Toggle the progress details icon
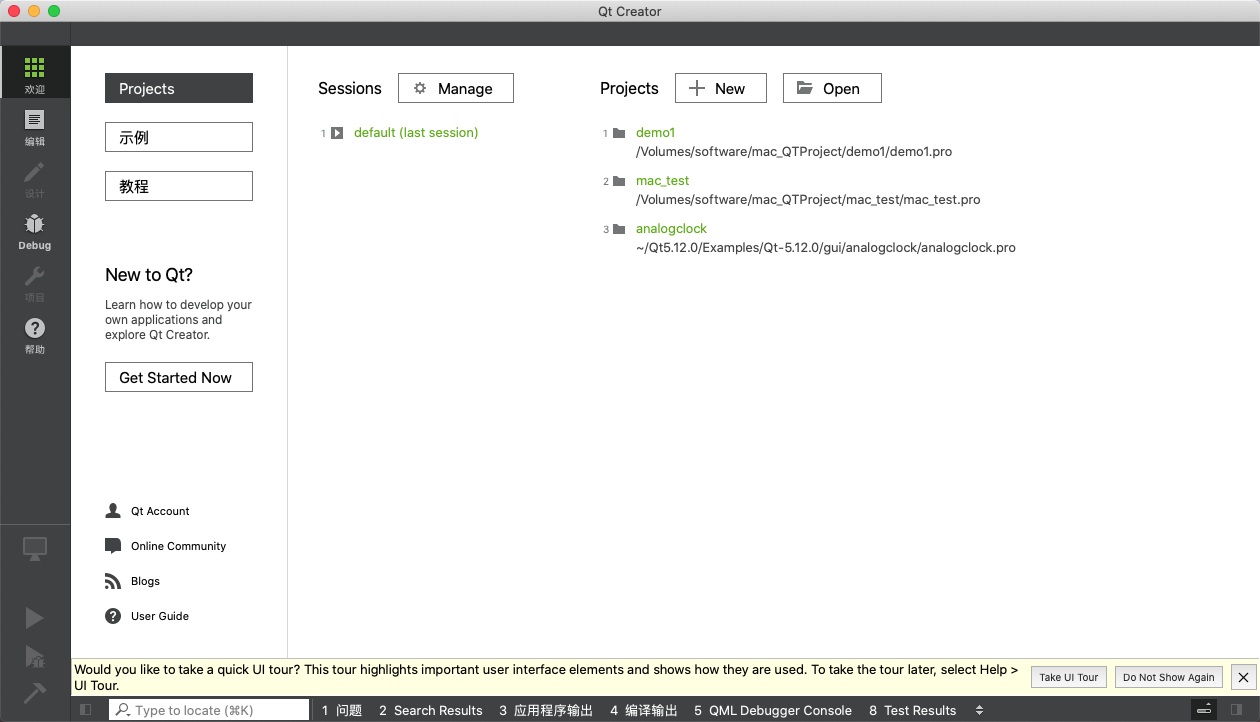 (x=1205, y=710)
